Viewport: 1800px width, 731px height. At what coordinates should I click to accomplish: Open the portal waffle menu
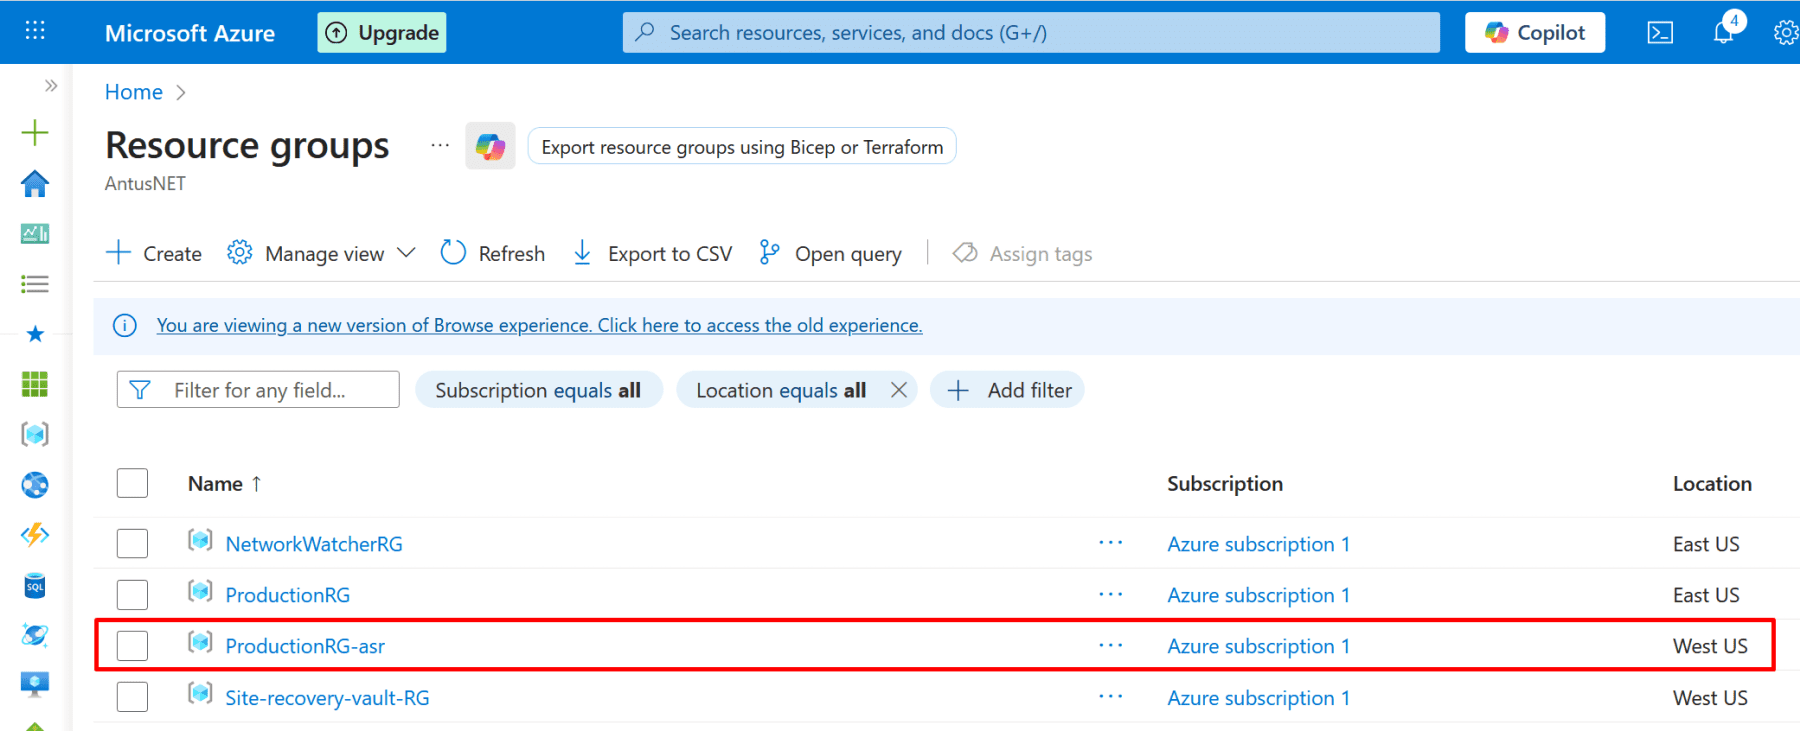coord(35,31)
